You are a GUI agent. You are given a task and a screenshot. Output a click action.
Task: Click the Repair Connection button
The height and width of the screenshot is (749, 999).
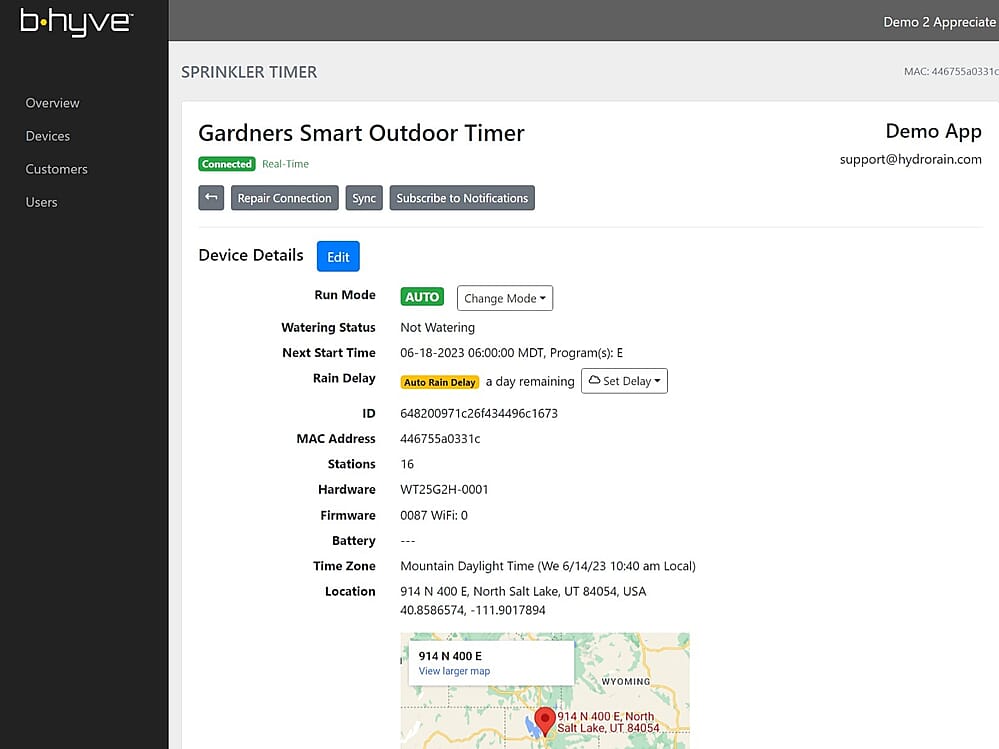click(284, 197)
